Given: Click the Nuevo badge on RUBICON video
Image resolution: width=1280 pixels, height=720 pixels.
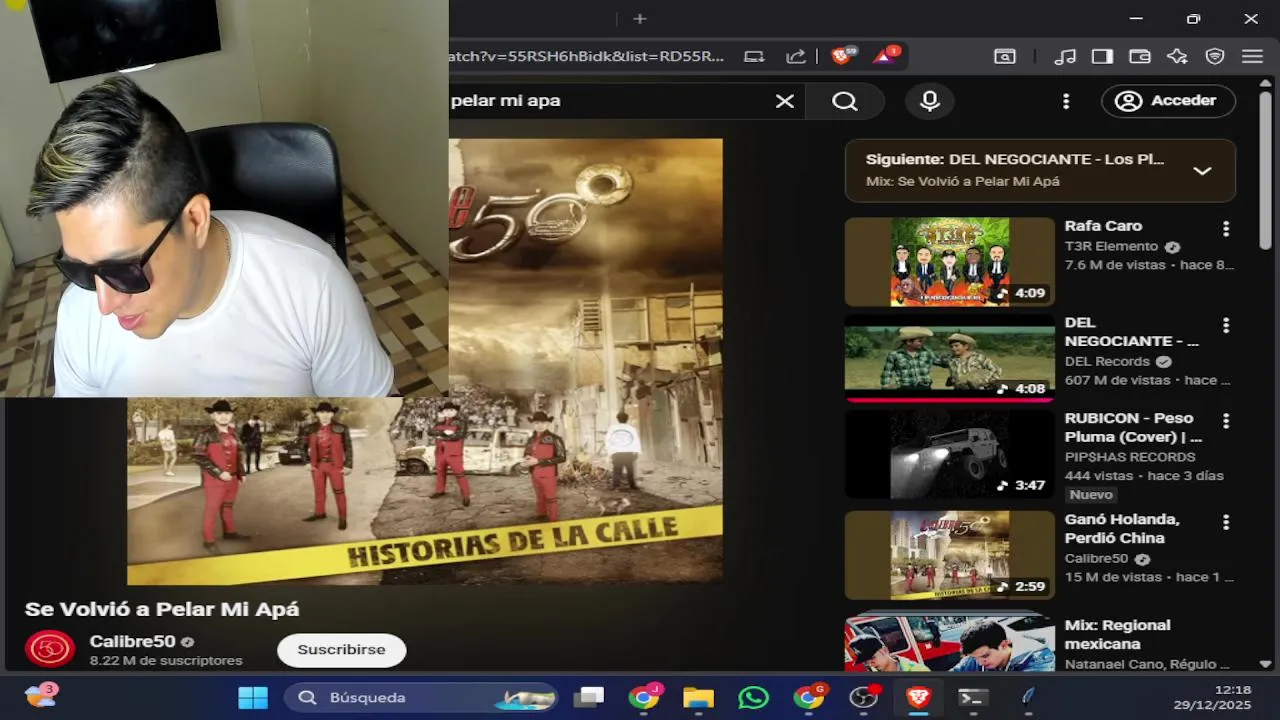Looking at the screenshot, I should 1091,495.
